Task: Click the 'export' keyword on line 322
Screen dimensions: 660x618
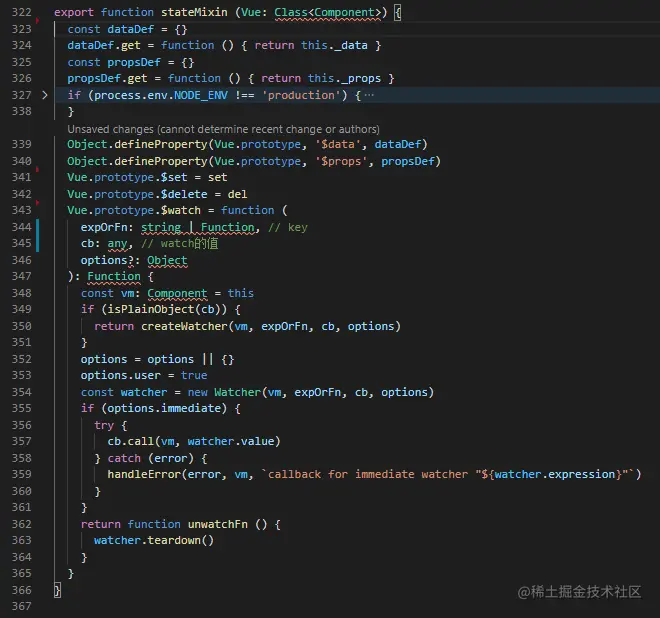Action: 74,12
